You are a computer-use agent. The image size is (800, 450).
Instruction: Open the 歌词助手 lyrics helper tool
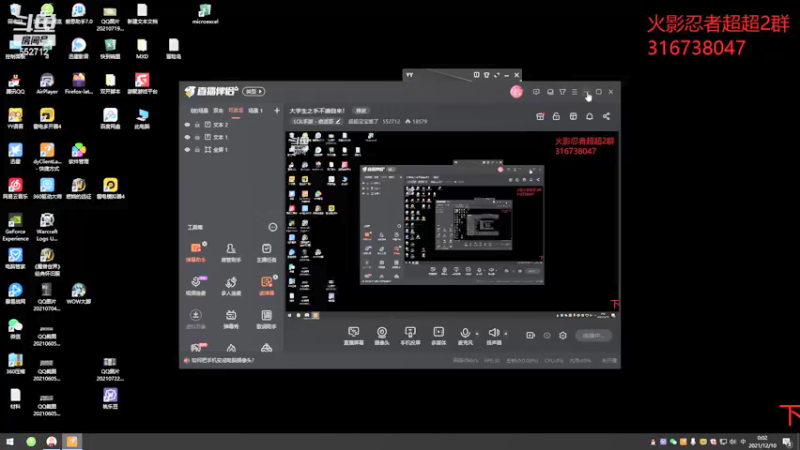coord(266,318)
